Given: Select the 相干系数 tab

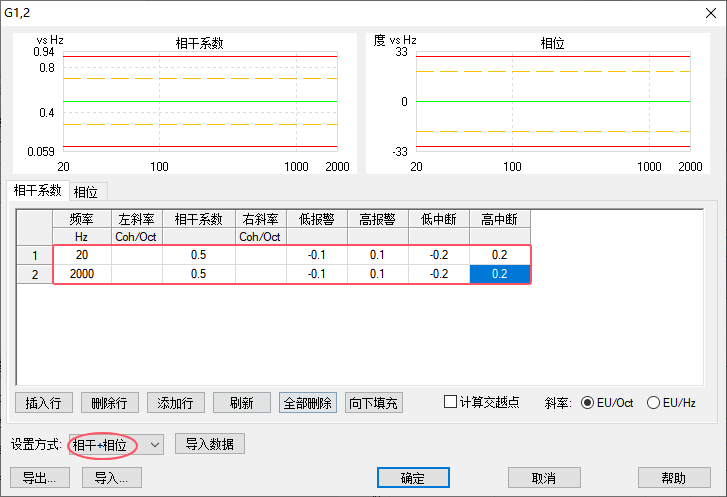Looking at the screenshot, I should pos(38,190).
